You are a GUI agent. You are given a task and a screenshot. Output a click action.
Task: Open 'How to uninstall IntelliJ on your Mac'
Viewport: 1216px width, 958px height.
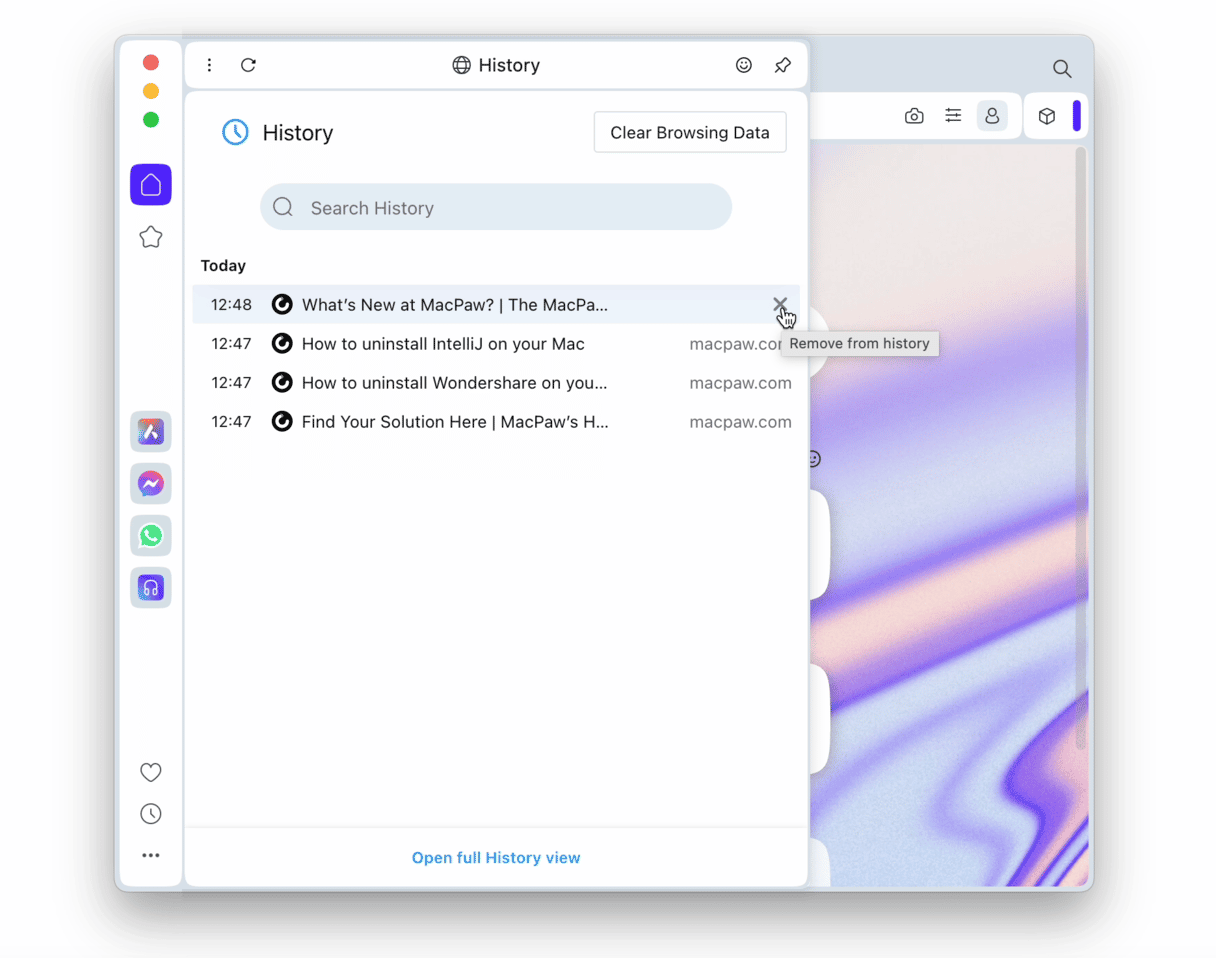443,344
